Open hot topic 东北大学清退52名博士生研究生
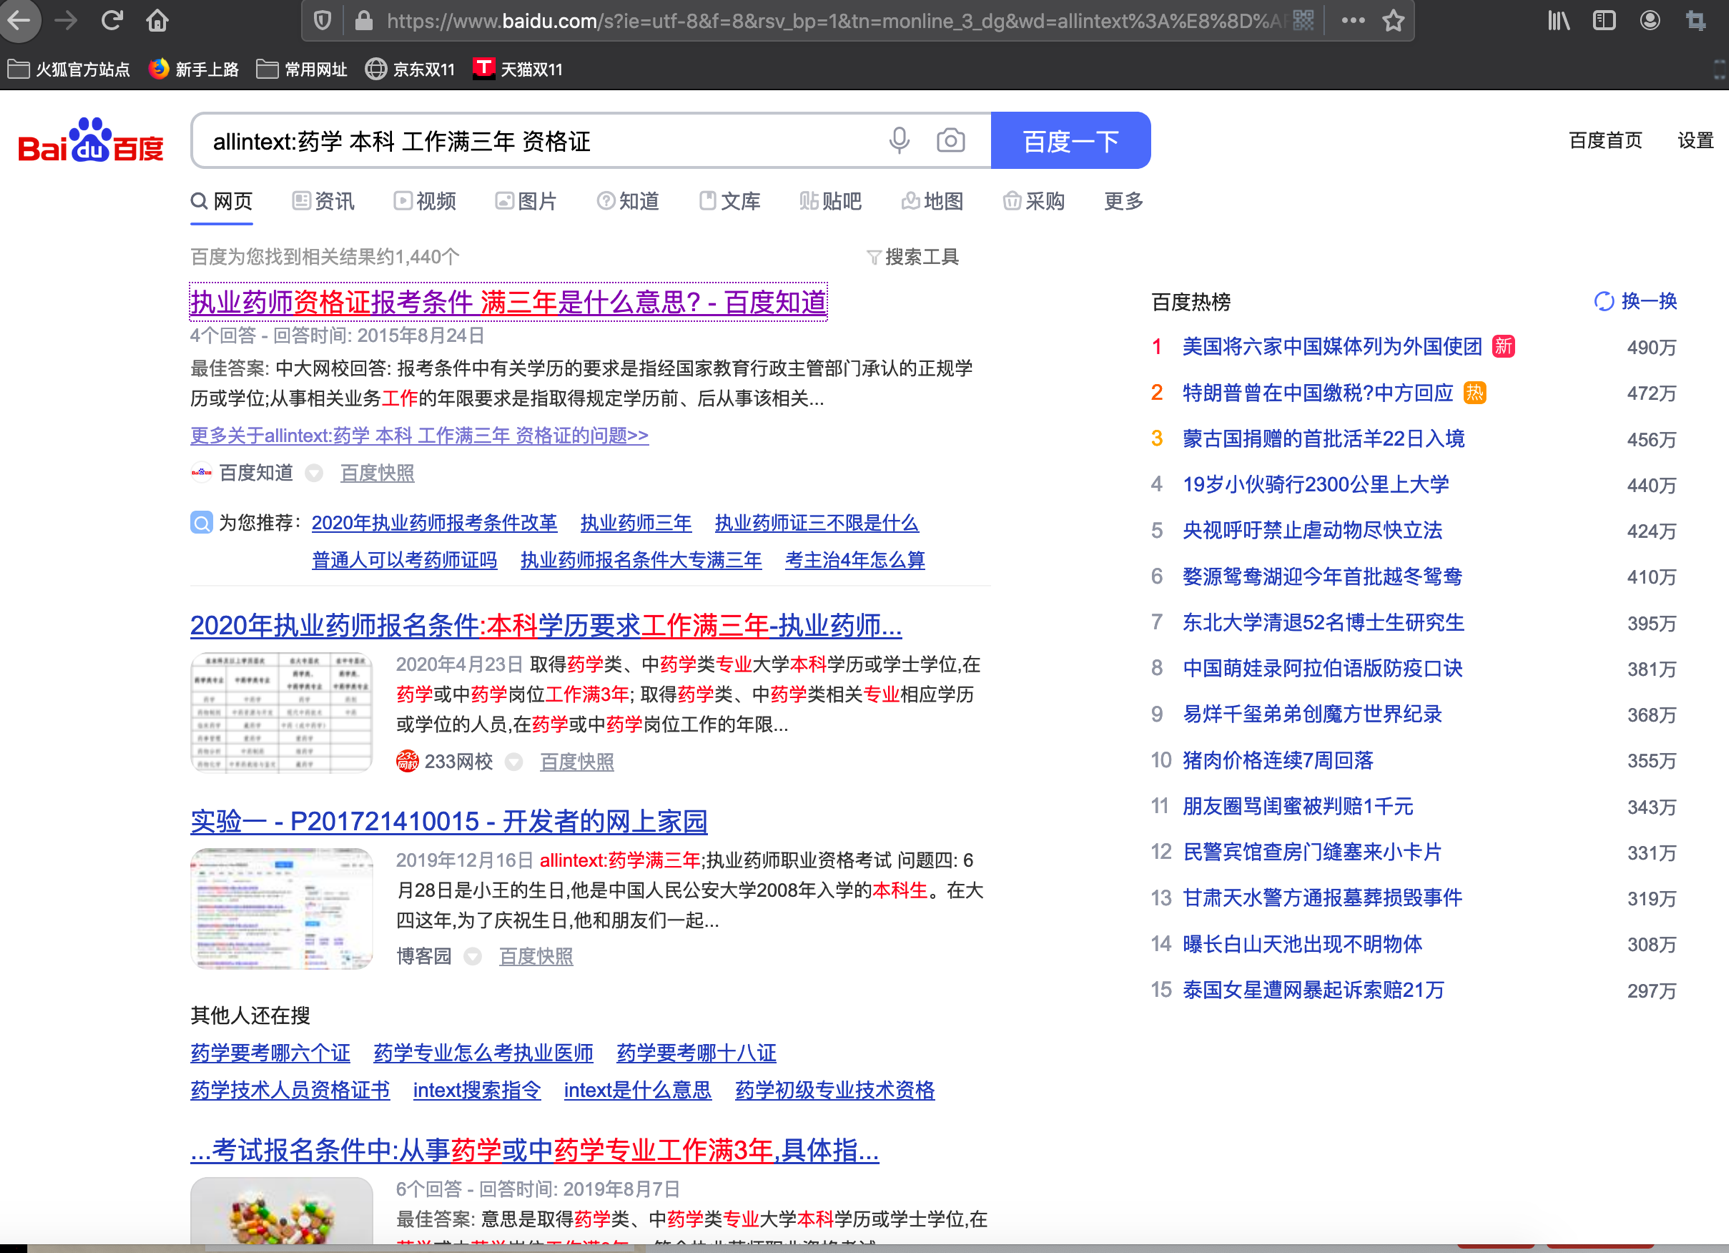 [x=1323, y=623]
